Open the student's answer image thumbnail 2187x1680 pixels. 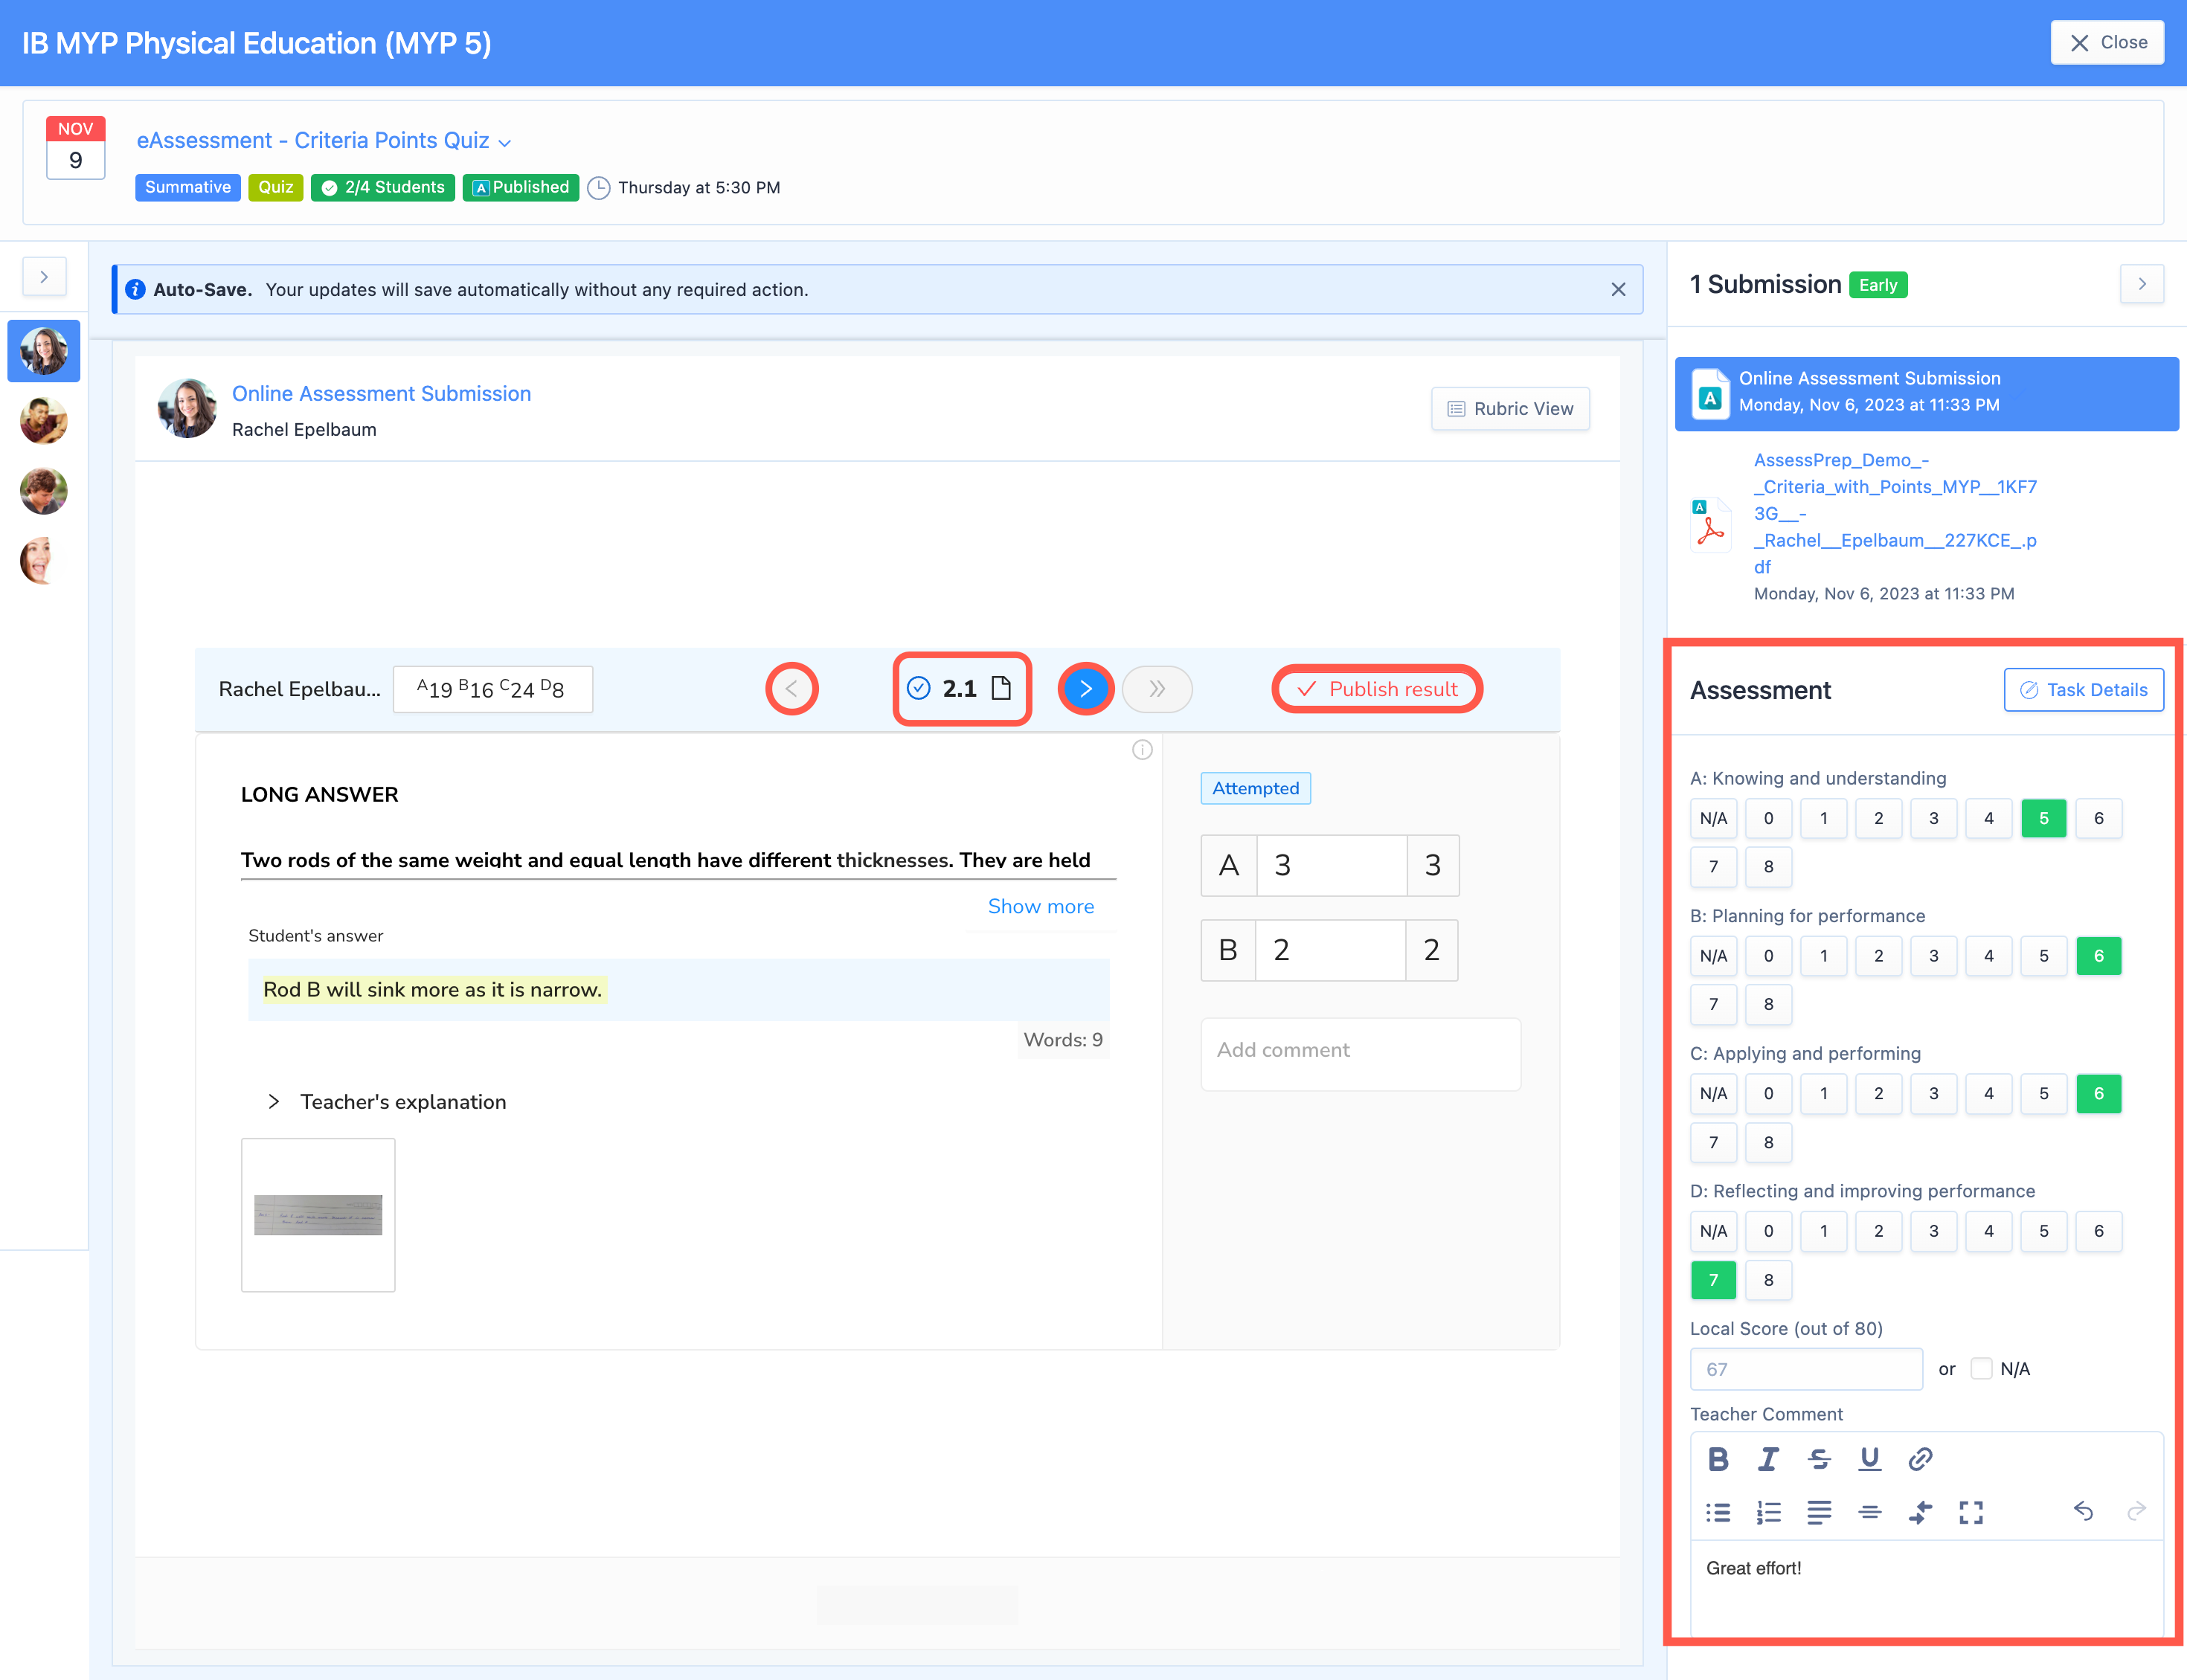[318, 1215]
